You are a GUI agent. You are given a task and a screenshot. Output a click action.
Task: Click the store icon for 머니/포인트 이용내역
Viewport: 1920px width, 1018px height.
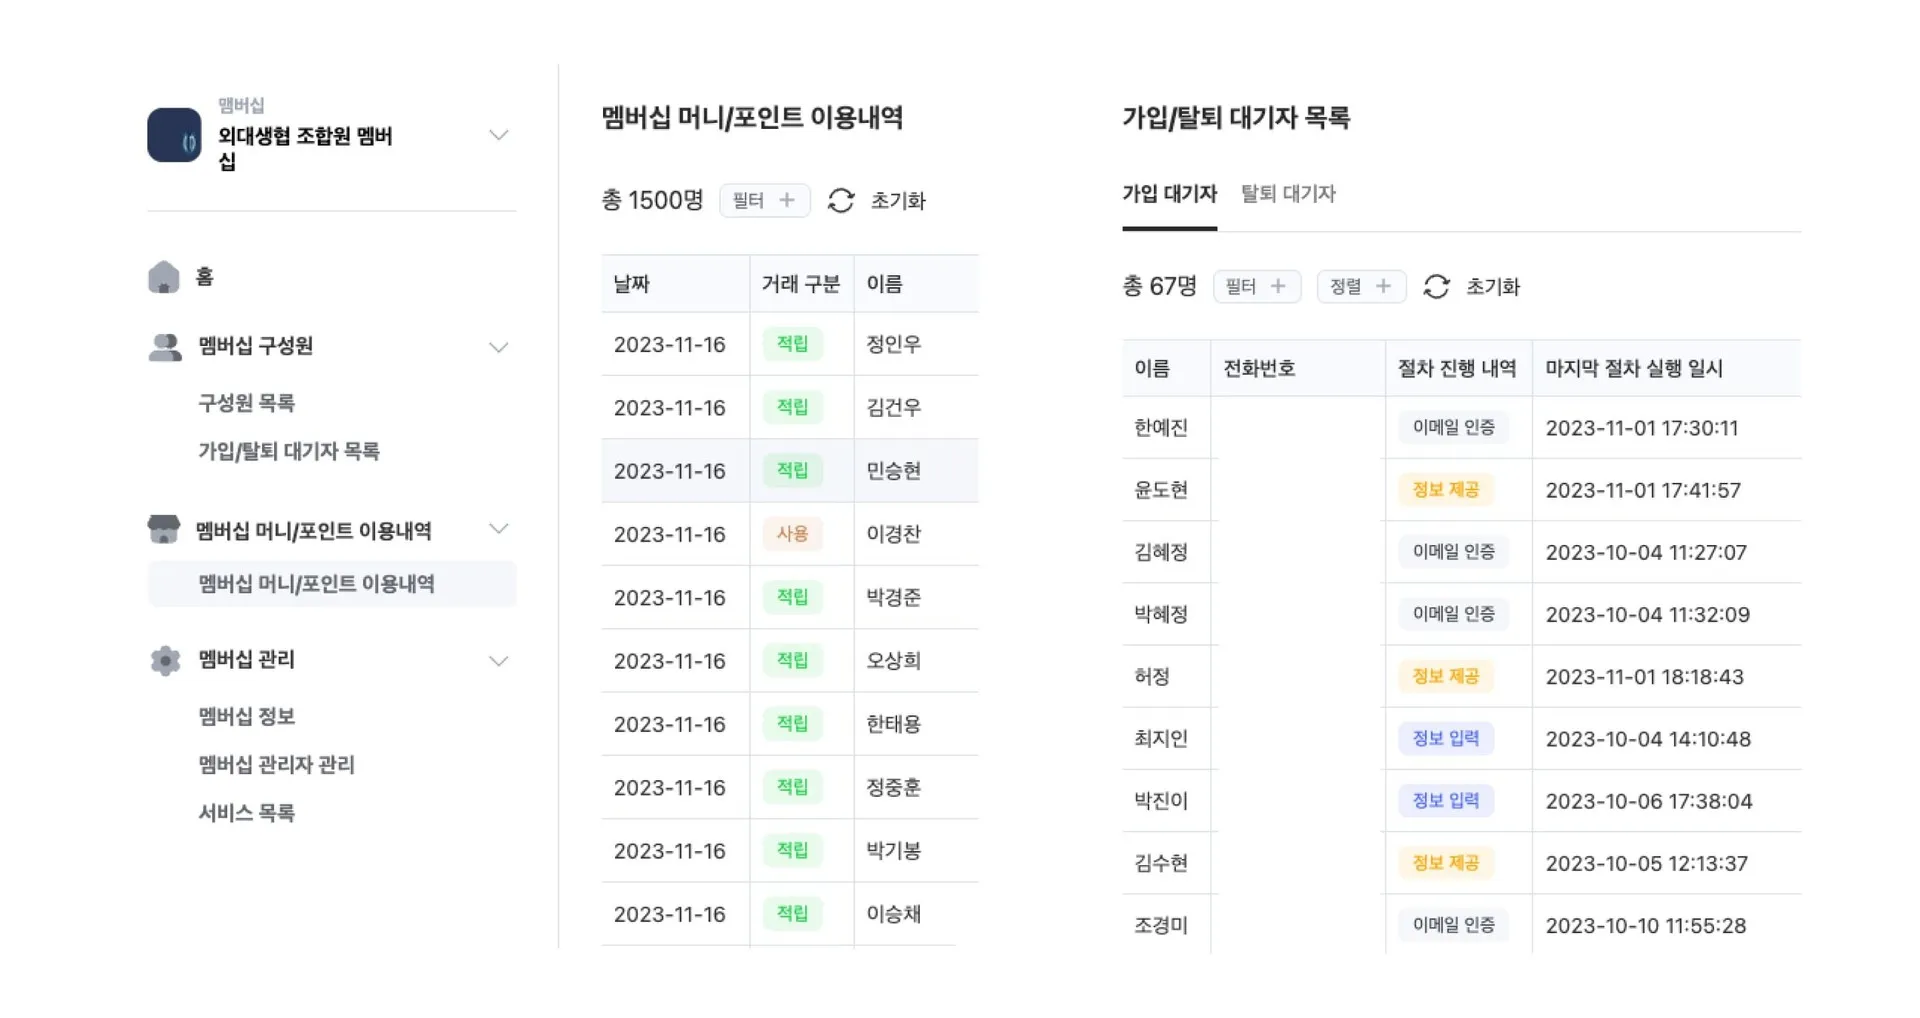point(164,529)
